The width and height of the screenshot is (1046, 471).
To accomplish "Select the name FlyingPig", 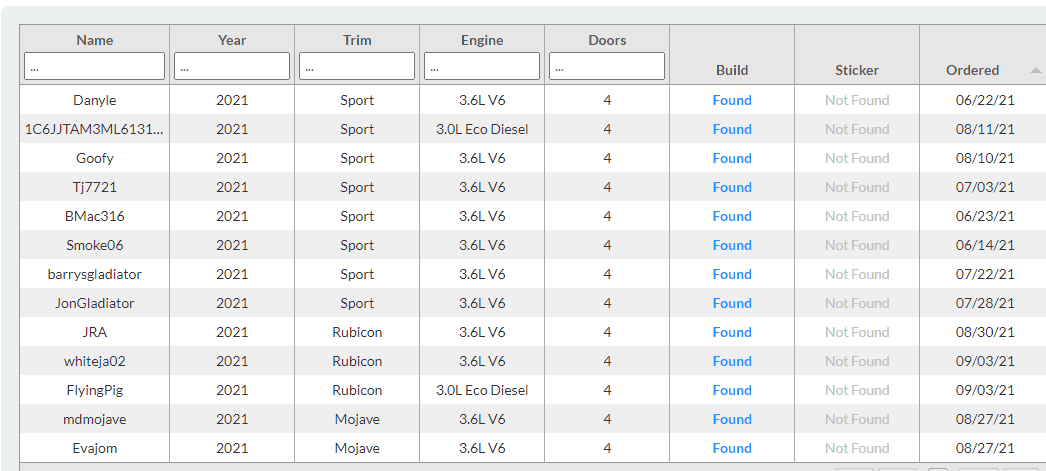I will (95, 391).
